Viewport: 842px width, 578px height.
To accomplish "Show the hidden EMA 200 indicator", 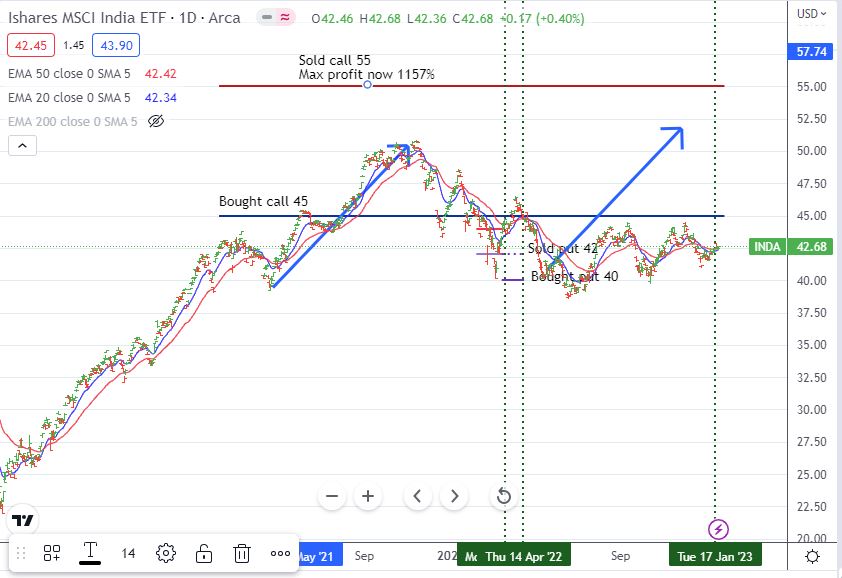I will point(156,121).
